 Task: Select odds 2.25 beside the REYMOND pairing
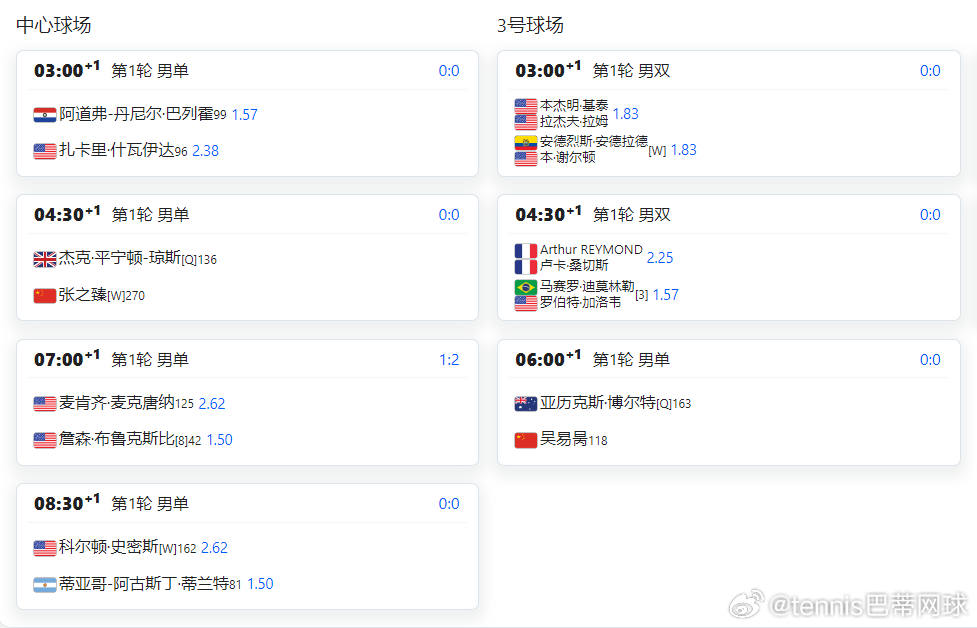coord(660,257)
